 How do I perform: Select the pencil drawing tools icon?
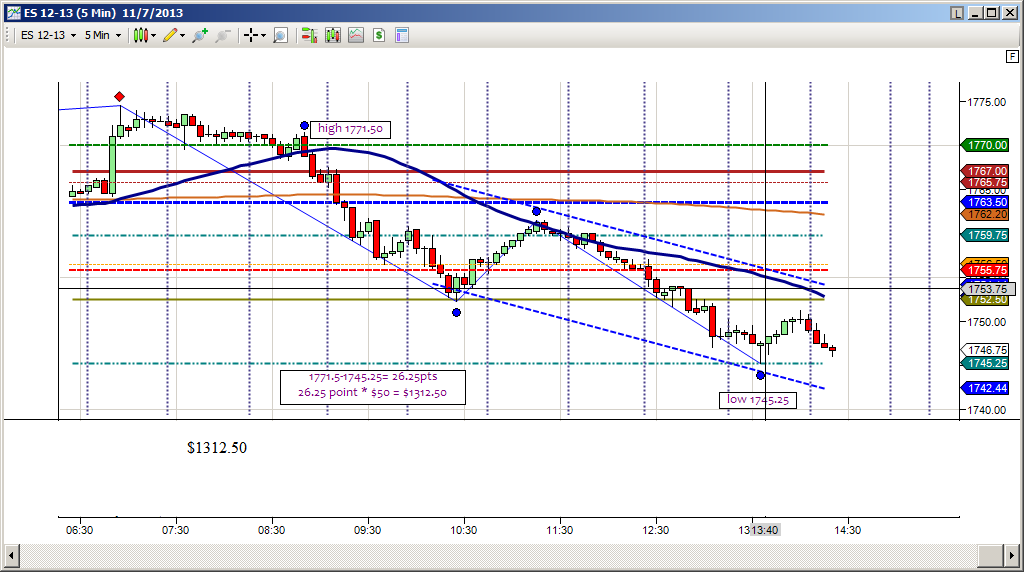click(x=170, y=35)
